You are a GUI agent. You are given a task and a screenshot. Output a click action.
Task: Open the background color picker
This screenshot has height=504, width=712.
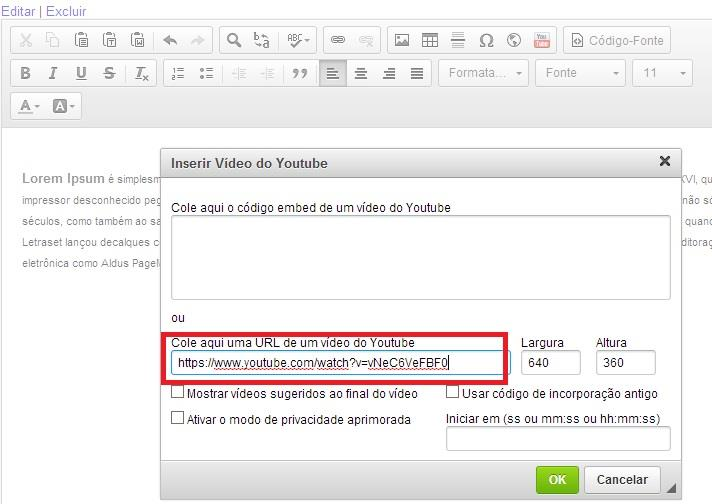64,106
